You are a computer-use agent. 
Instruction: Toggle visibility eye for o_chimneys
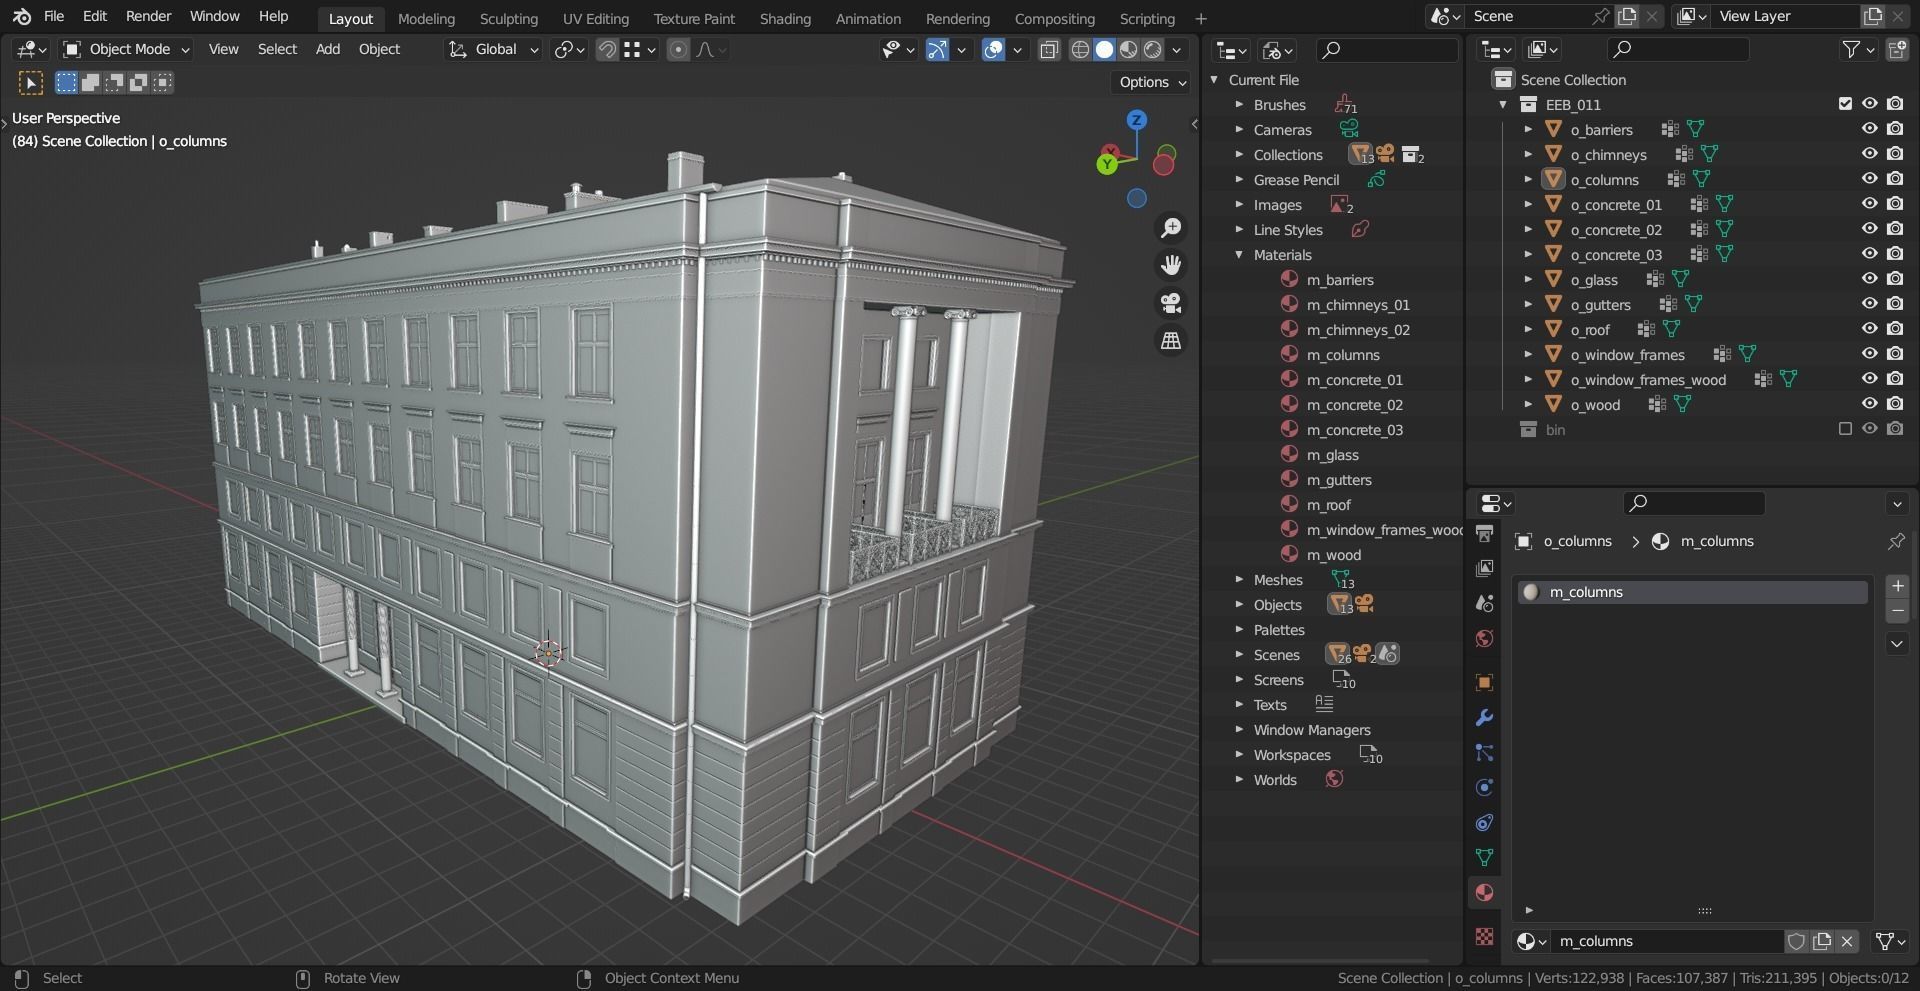click(x=1869, y=154)
